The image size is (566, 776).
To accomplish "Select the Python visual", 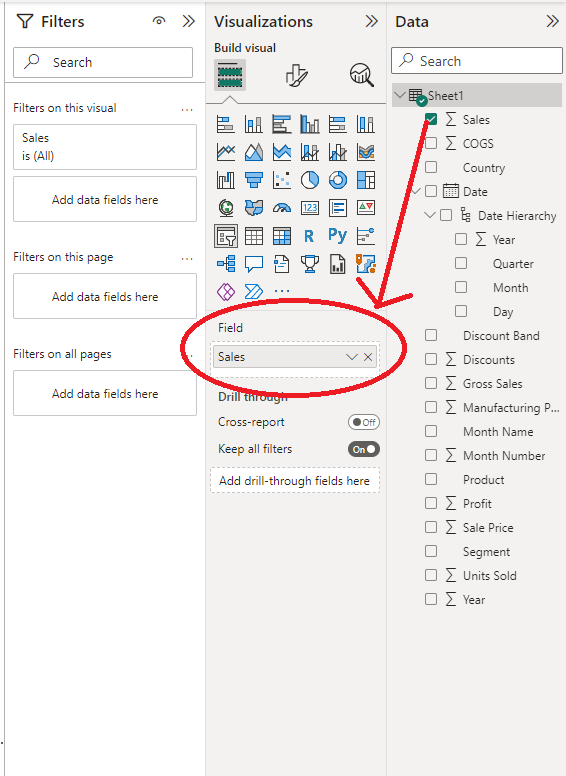I will (x=338, y=235).
